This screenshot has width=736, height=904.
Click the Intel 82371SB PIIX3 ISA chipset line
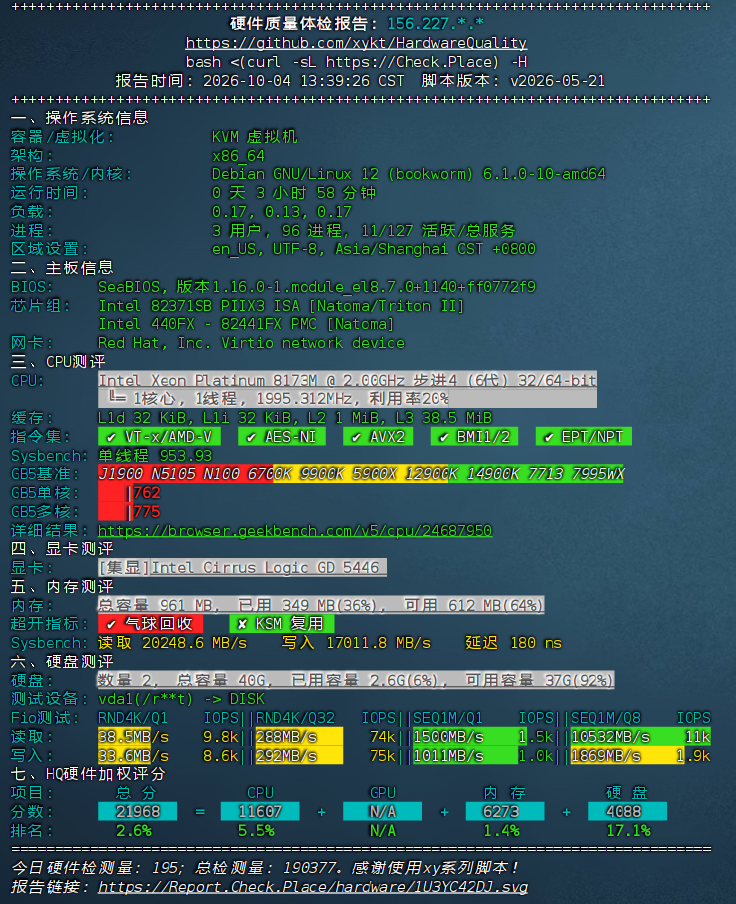pyautogui.click(x=281, y=306)
